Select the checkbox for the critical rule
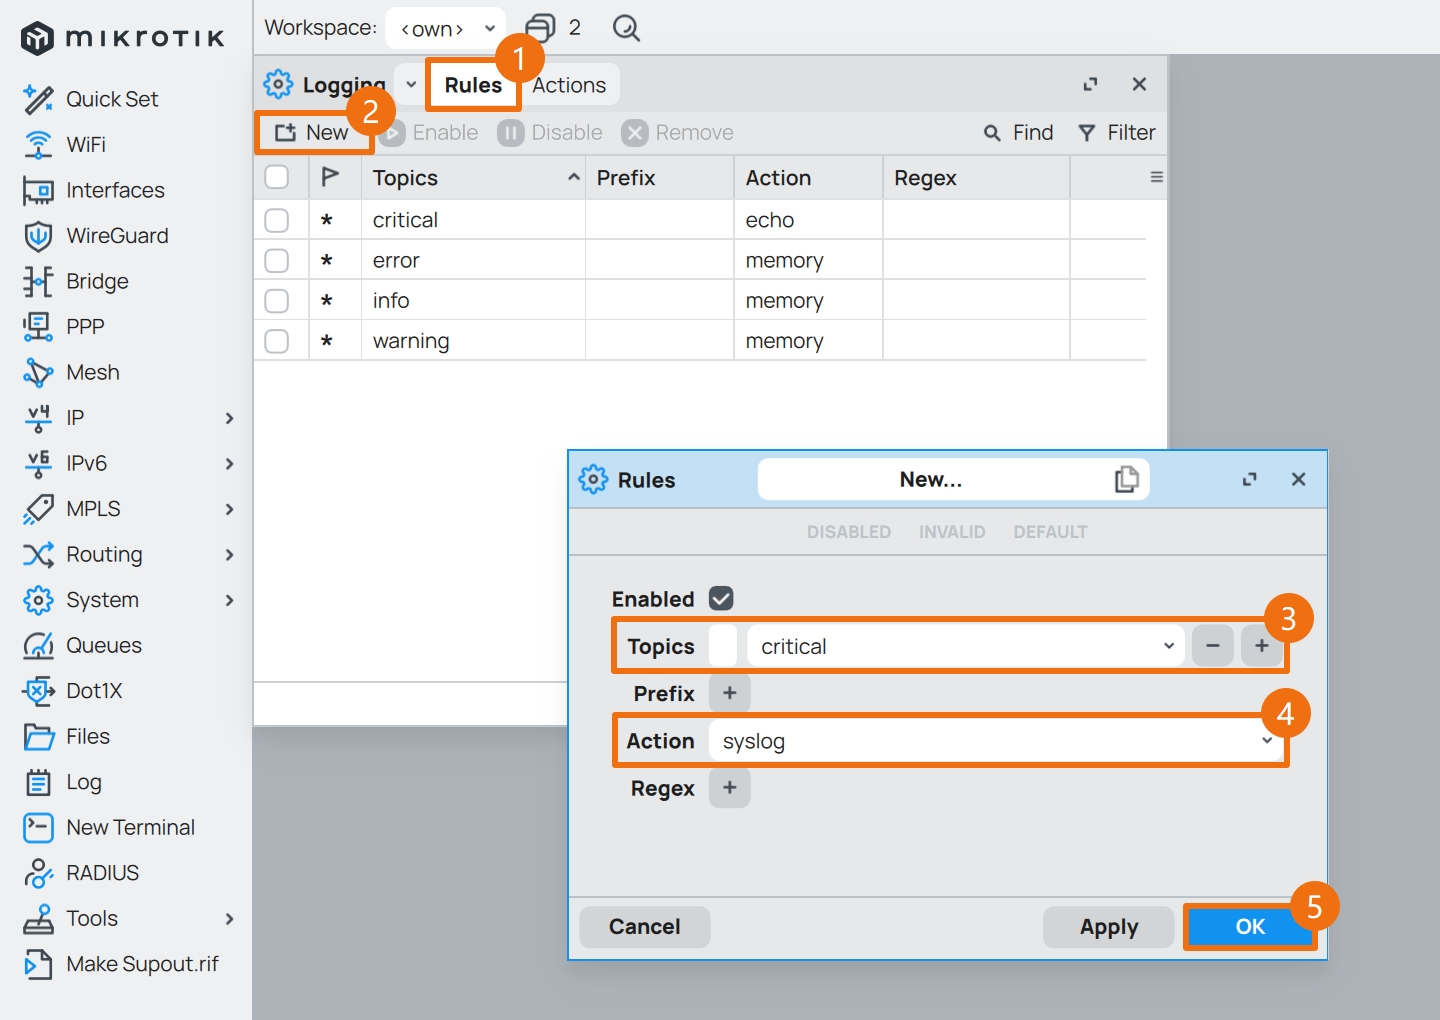This screenshot has width=1440, height=1020. click(277, 220)
